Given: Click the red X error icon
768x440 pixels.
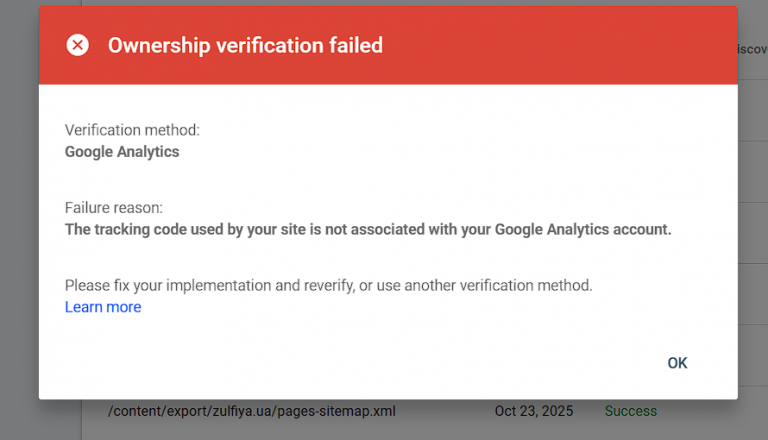Looking at the screenshot, I should (x=77, y=45).
